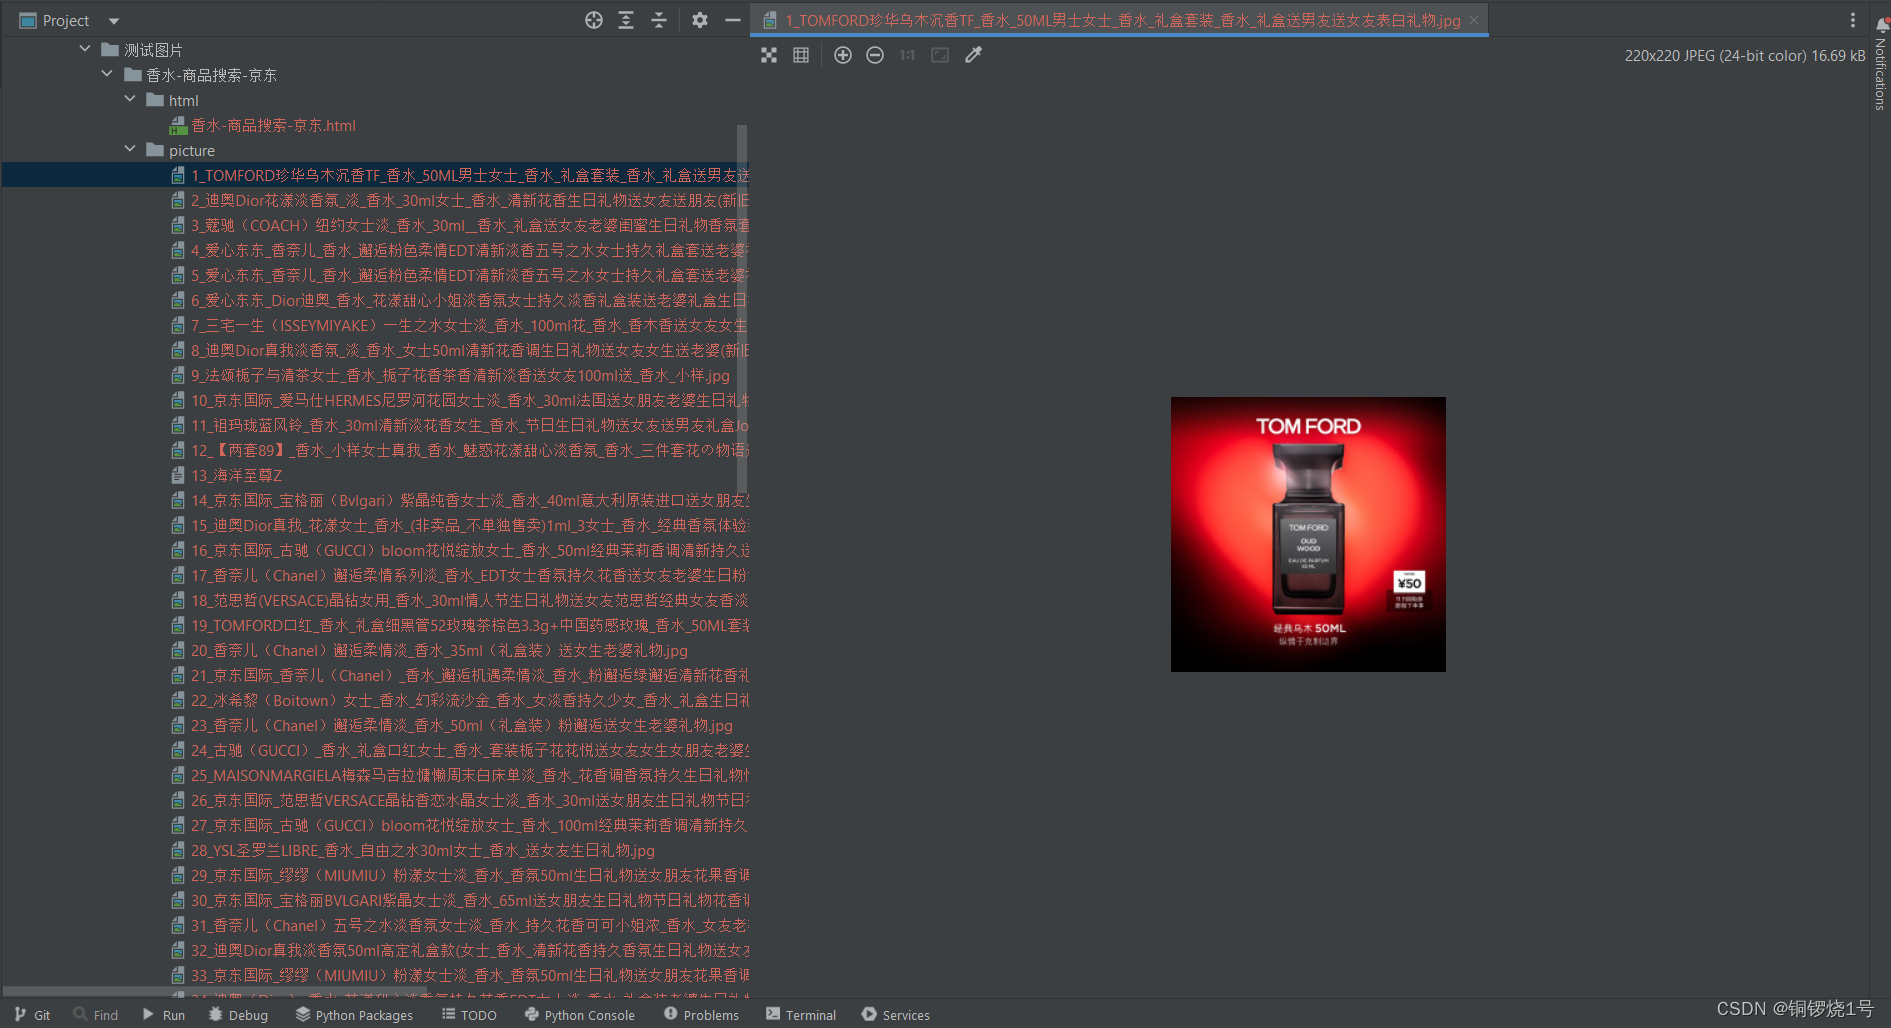Open the Git tool window from status bar
The width and height of the screenshot is (1891, 1028).
pyautogui.click(x=33, y=1014)
